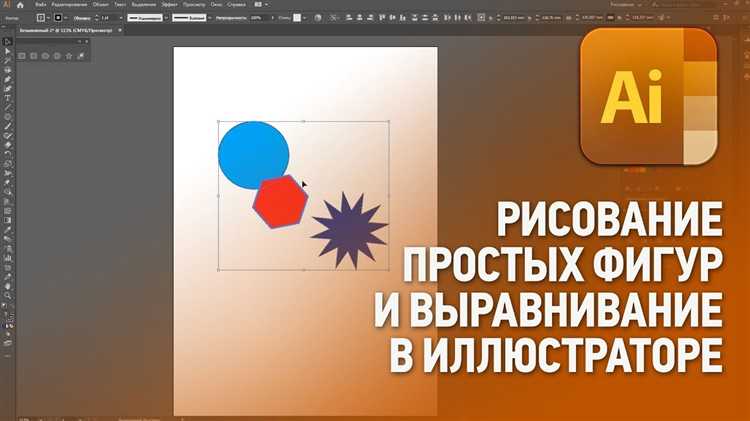Close the document tab
750x421 pixels.
[x=120, y=30]
